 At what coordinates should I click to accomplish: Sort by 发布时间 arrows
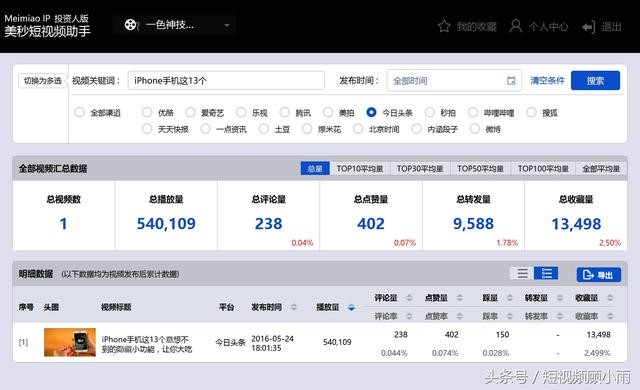pyautogui.click(x=294, y=307)
